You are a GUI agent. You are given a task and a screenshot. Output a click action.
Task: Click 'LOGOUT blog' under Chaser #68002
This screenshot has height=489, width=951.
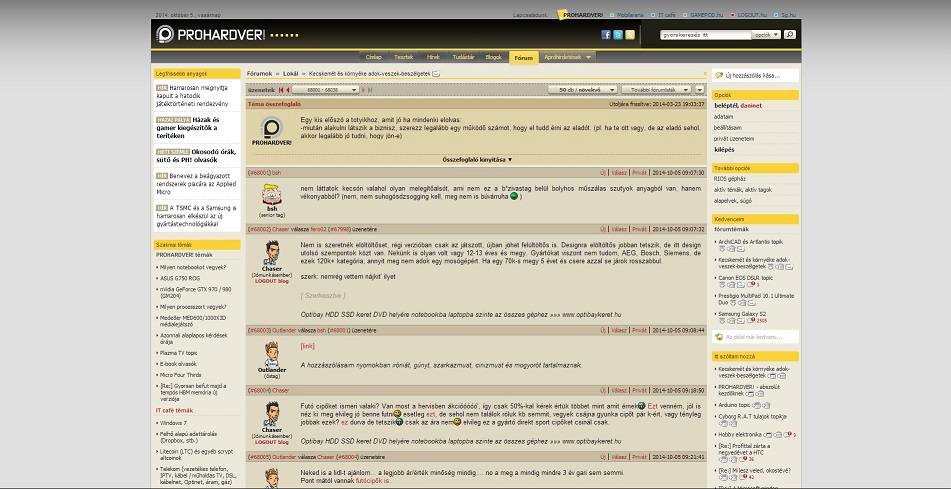tap(272, 282)
